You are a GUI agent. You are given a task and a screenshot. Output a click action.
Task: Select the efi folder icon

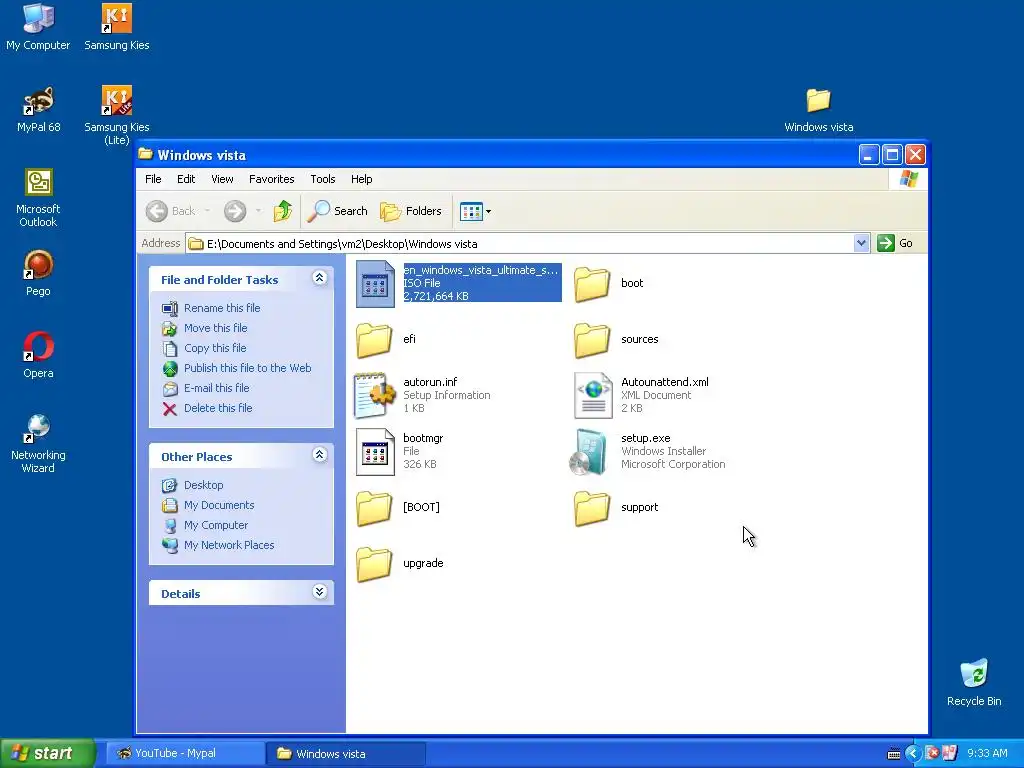coord(374,340)
